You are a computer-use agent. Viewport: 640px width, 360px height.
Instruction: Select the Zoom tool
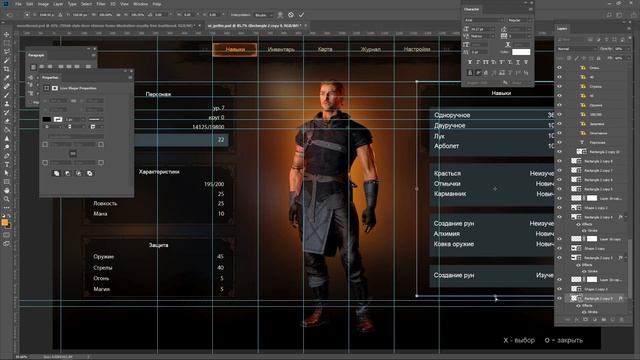click(x=7, y=199)
